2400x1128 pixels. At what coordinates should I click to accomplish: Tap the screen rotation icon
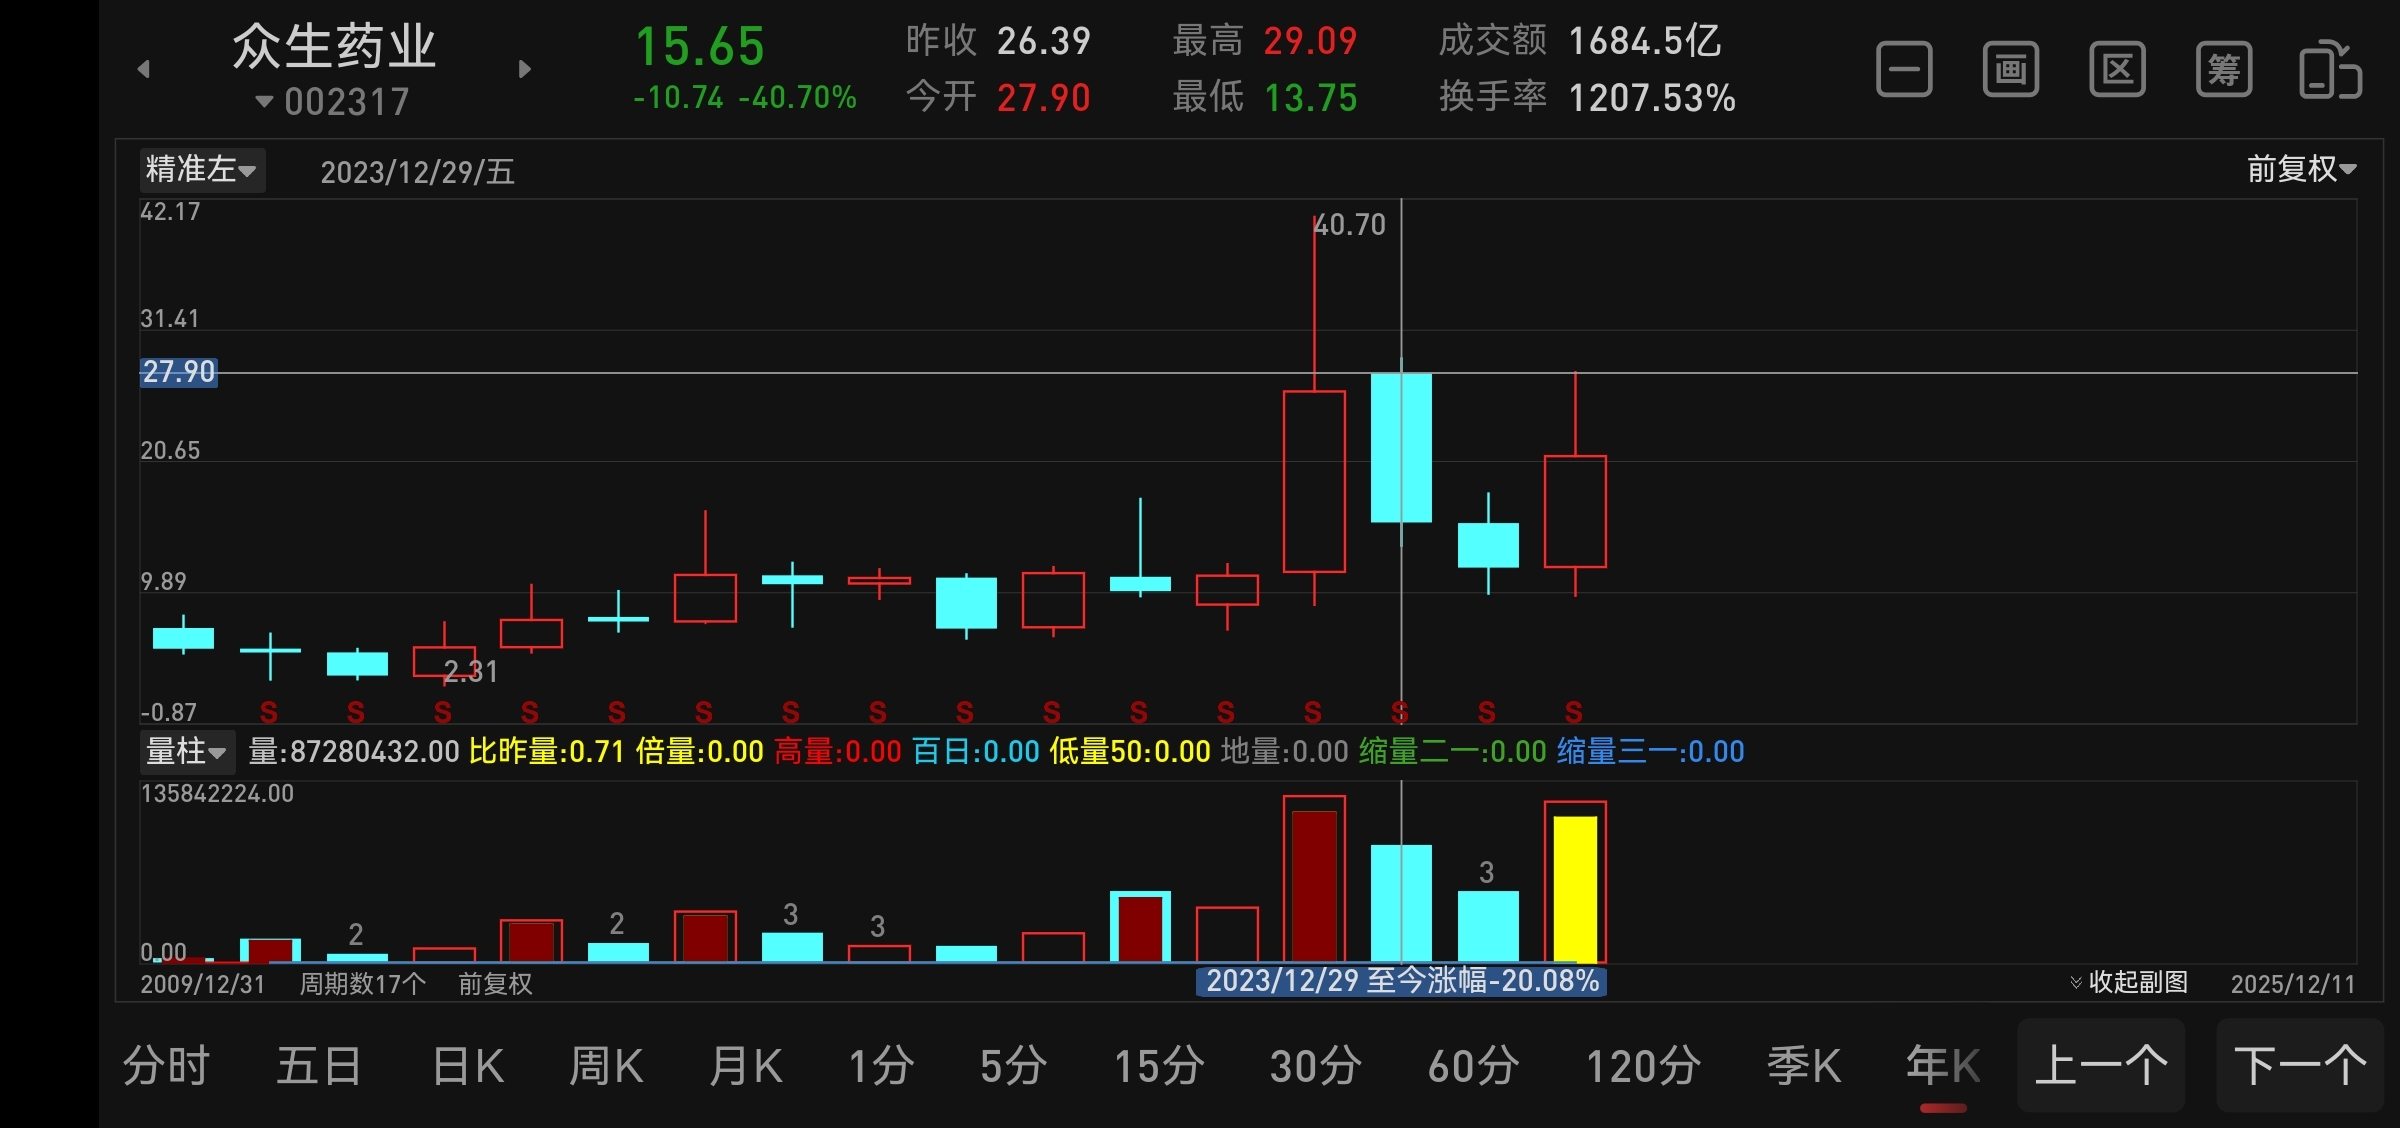click(2330, 70)
